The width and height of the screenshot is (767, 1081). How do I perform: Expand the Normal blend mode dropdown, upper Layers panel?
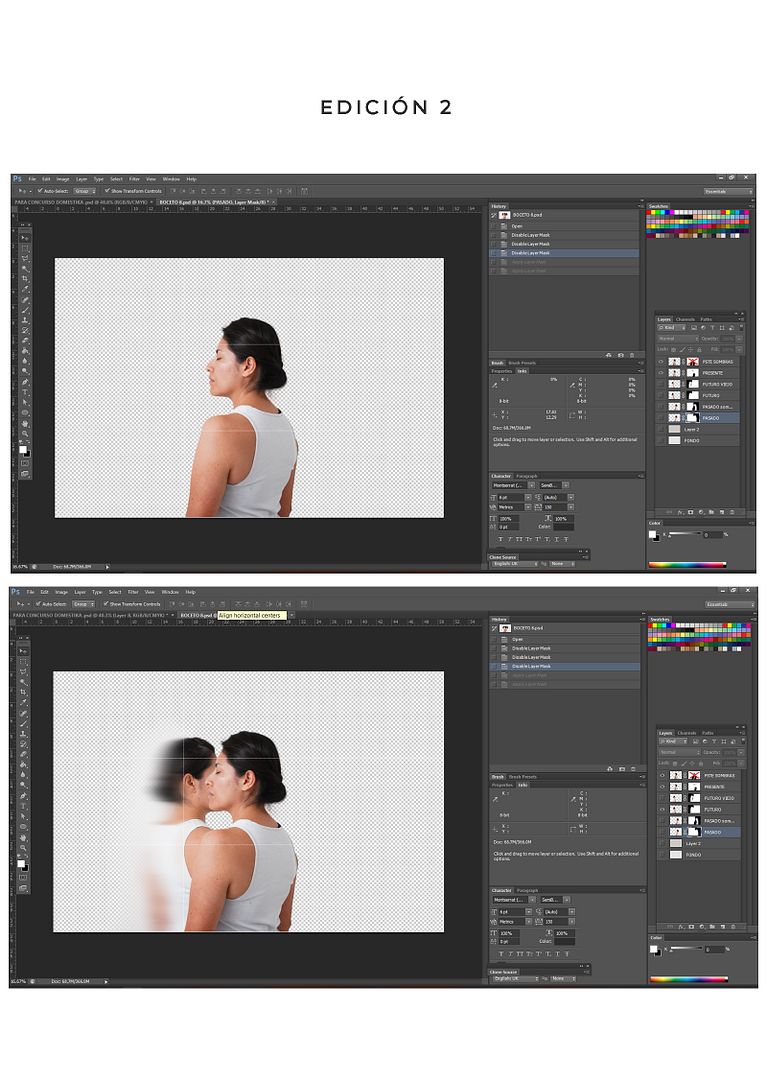[x=678, y=339]
